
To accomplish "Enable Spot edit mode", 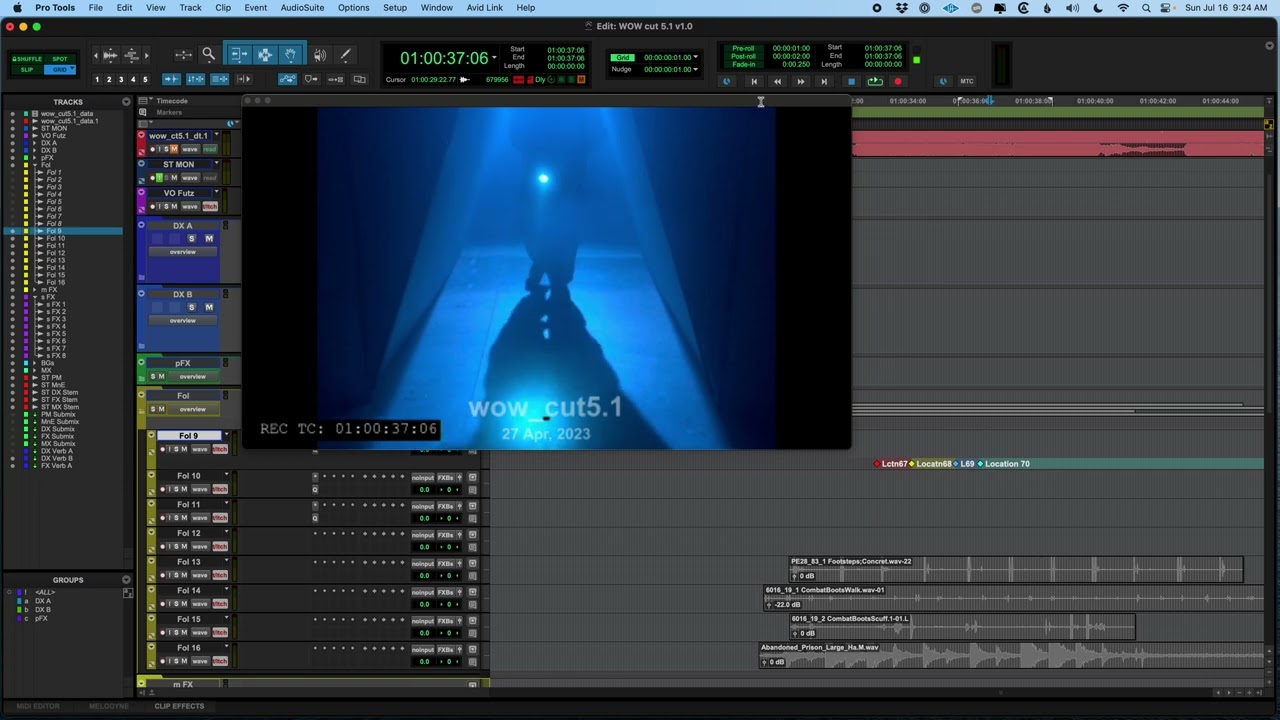I will 60,59.
